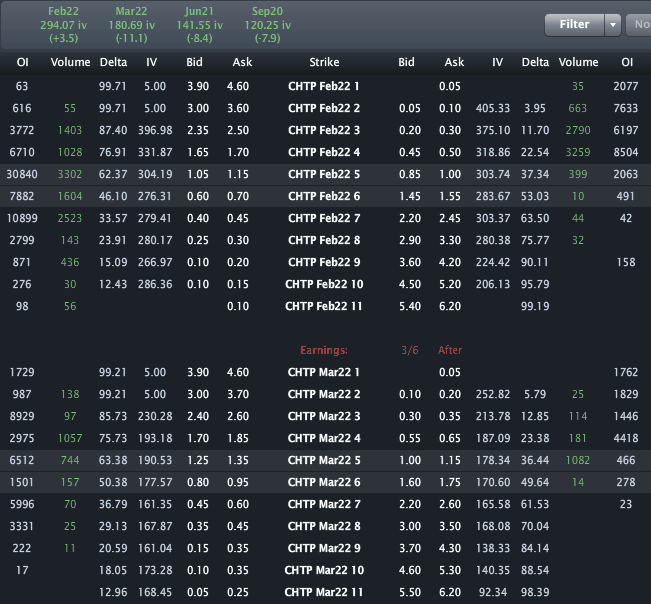651x604 pixels.
Task: Click the CHTP Mar22 1 strike label
Action: tap(323, 372)
